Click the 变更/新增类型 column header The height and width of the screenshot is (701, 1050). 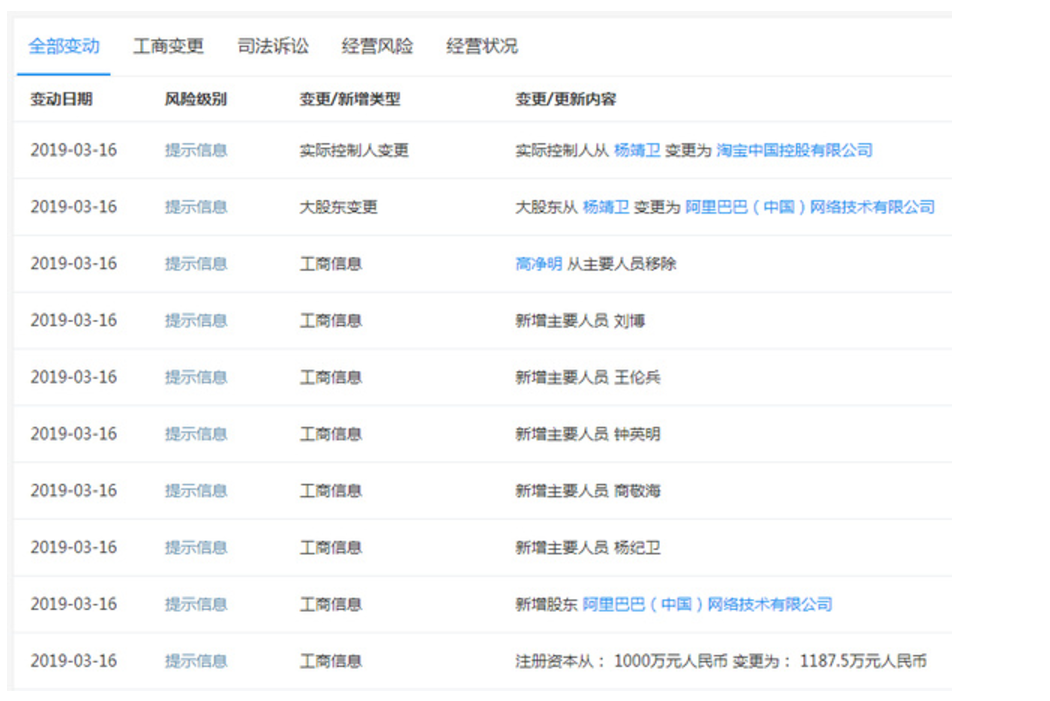coord(350,99)
